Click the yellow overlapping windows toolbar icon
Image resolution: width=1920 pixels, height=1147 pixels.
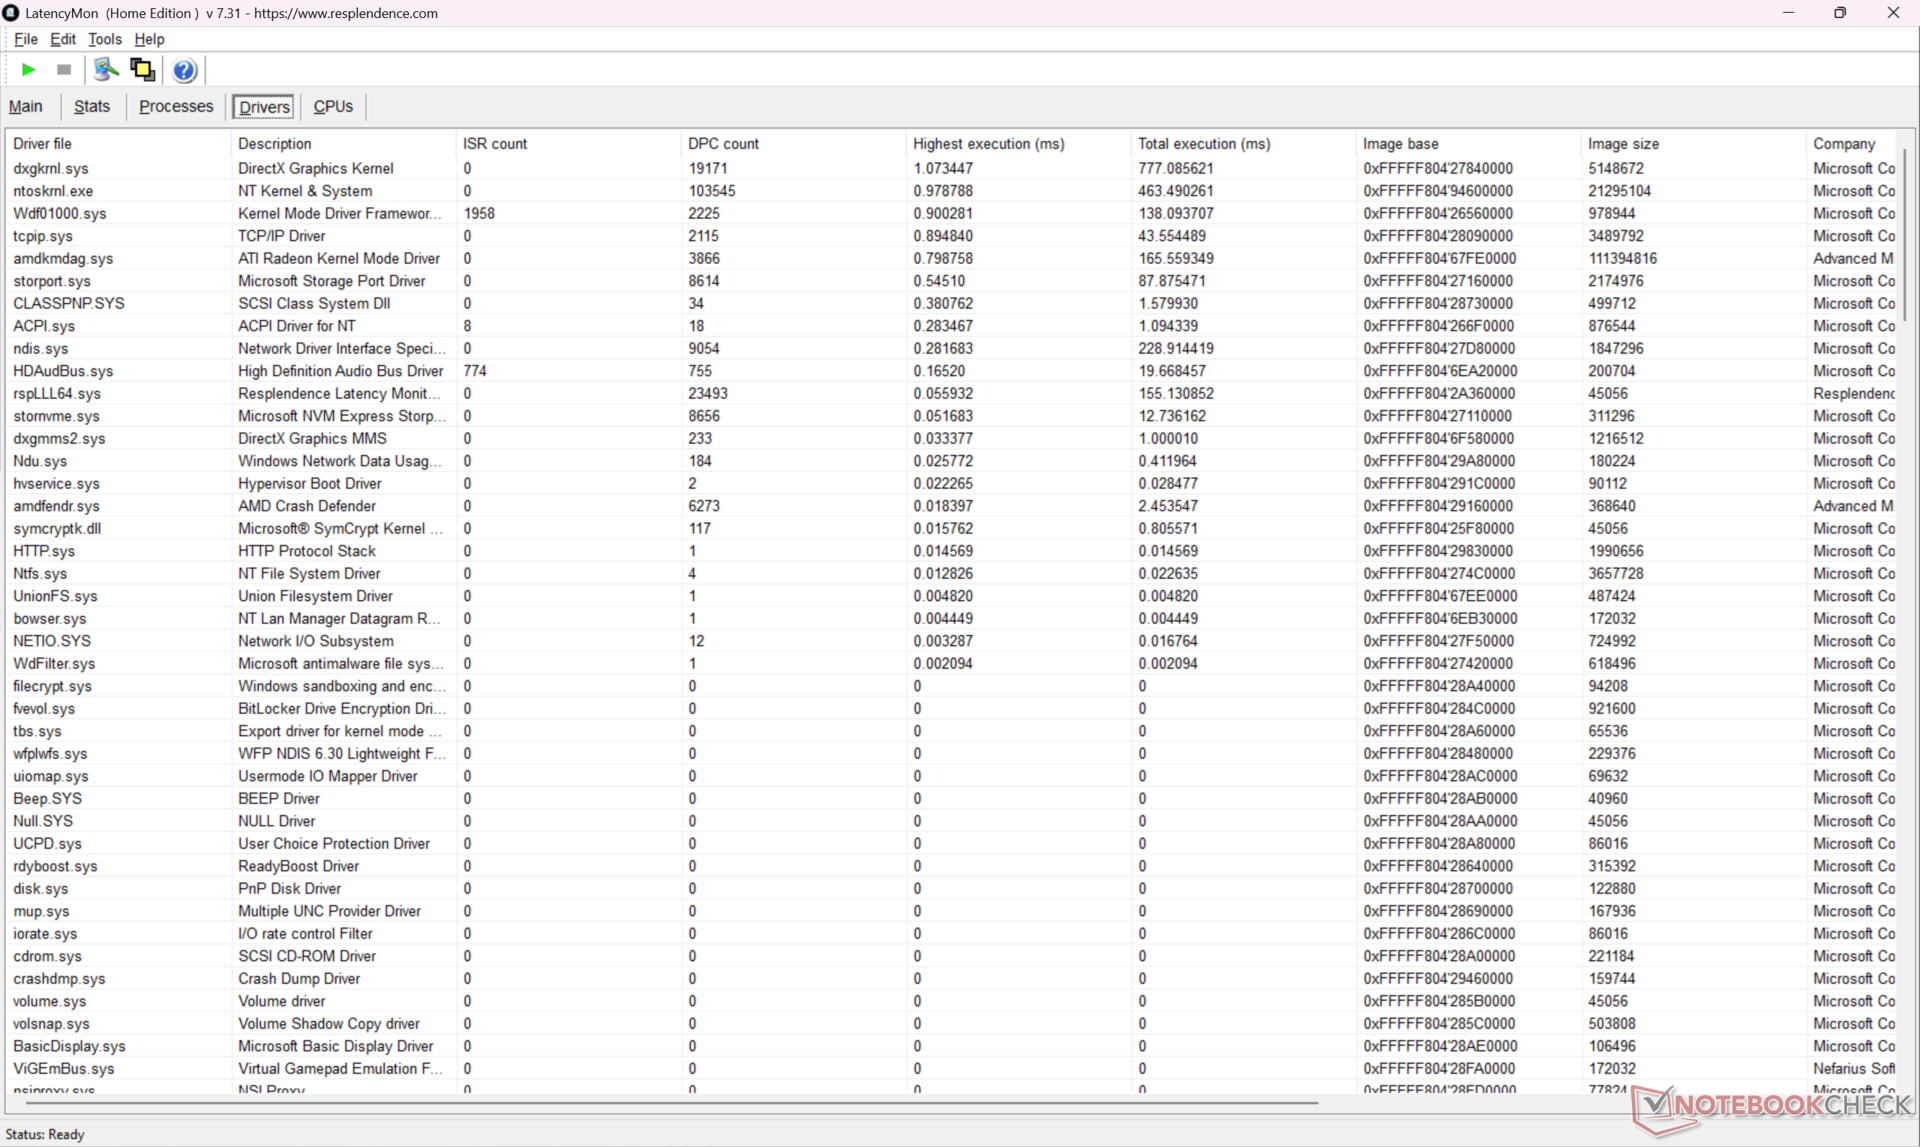(x=142, y=70)
